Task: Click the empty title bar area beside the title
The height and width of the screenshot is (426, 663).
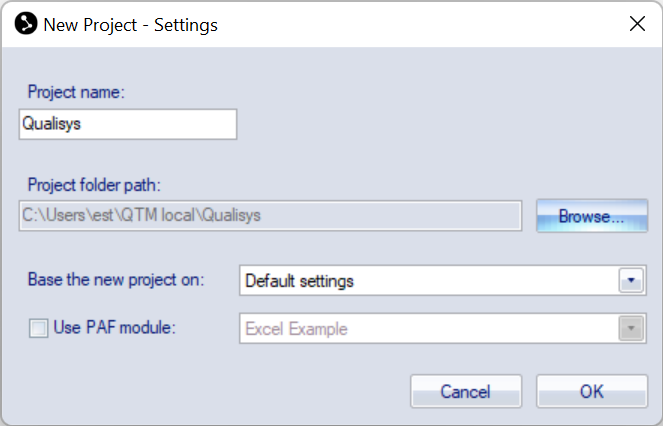Action: pos(420,24)
